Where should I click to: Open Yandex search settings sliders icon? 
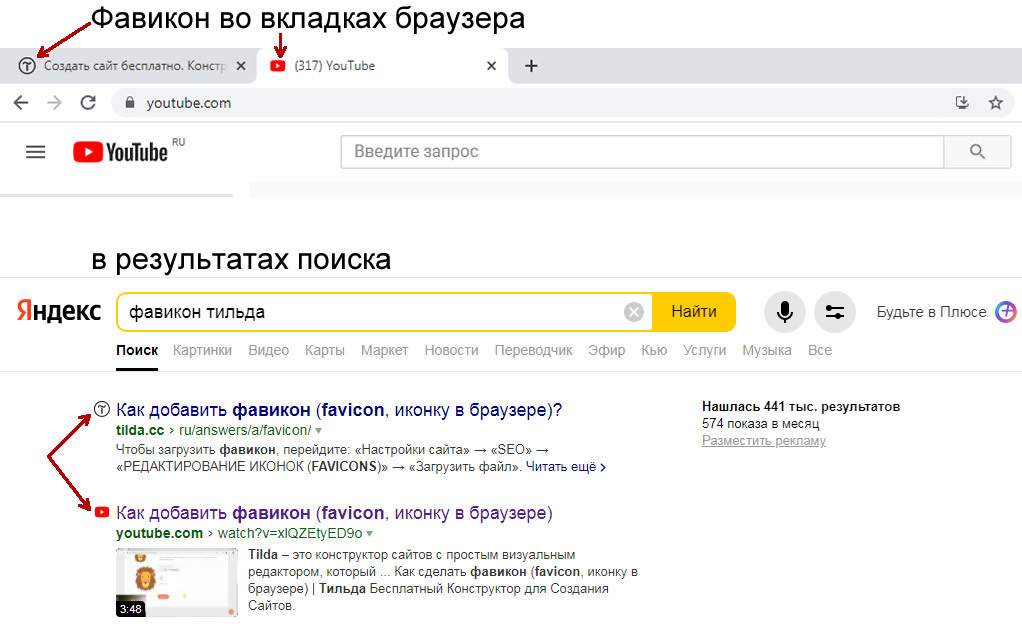point(835,312)
